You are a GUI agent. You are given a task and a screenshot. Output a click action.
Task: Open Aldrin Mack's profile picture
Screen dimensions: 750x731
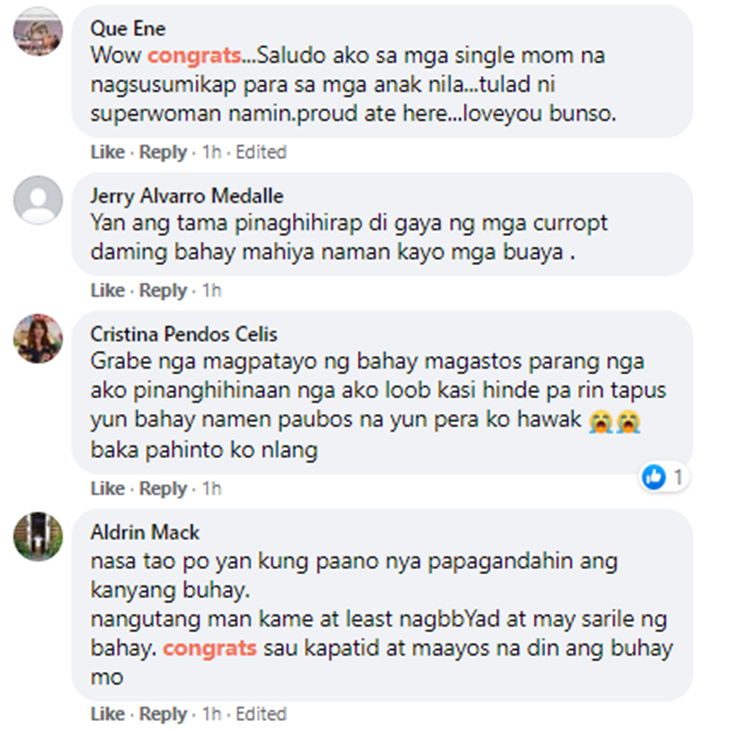pos(38,536)
